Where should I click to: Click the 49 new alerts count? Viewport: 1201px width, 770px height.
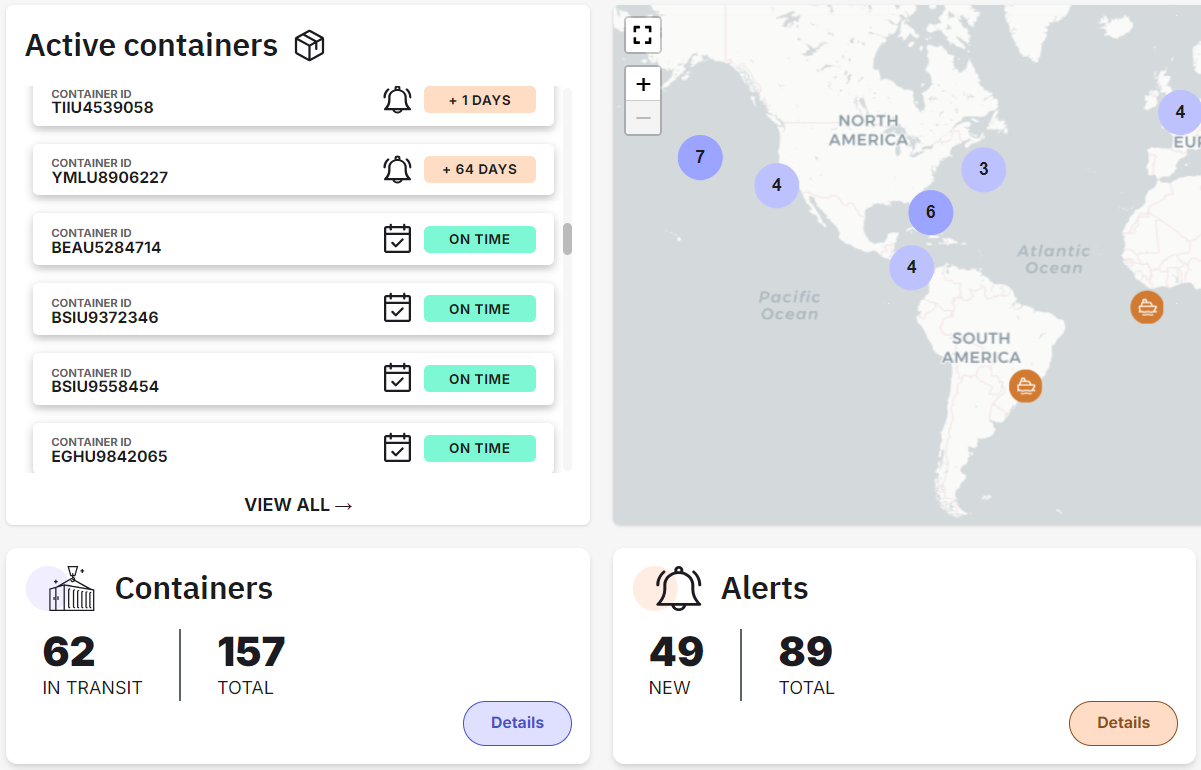pyautogui.click(x=677, y=652)
